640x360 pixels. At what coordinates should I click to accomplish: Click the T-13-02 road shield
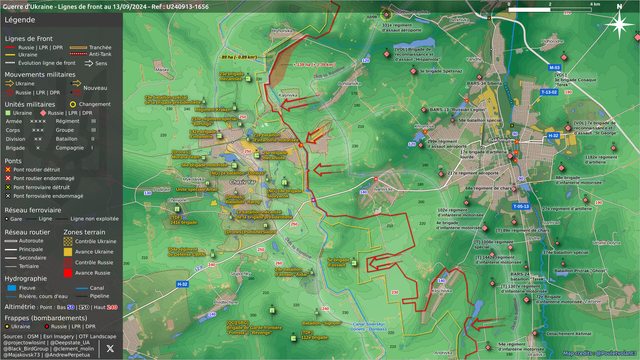549,92
